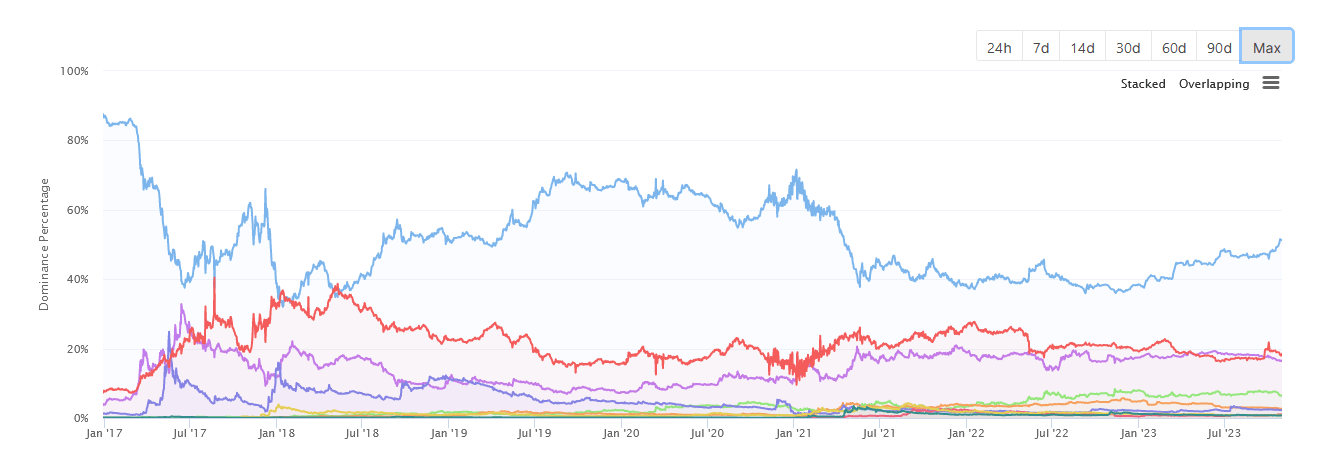Choose the 14d range button
The image size is (1341, 453).
[1082, 47]
